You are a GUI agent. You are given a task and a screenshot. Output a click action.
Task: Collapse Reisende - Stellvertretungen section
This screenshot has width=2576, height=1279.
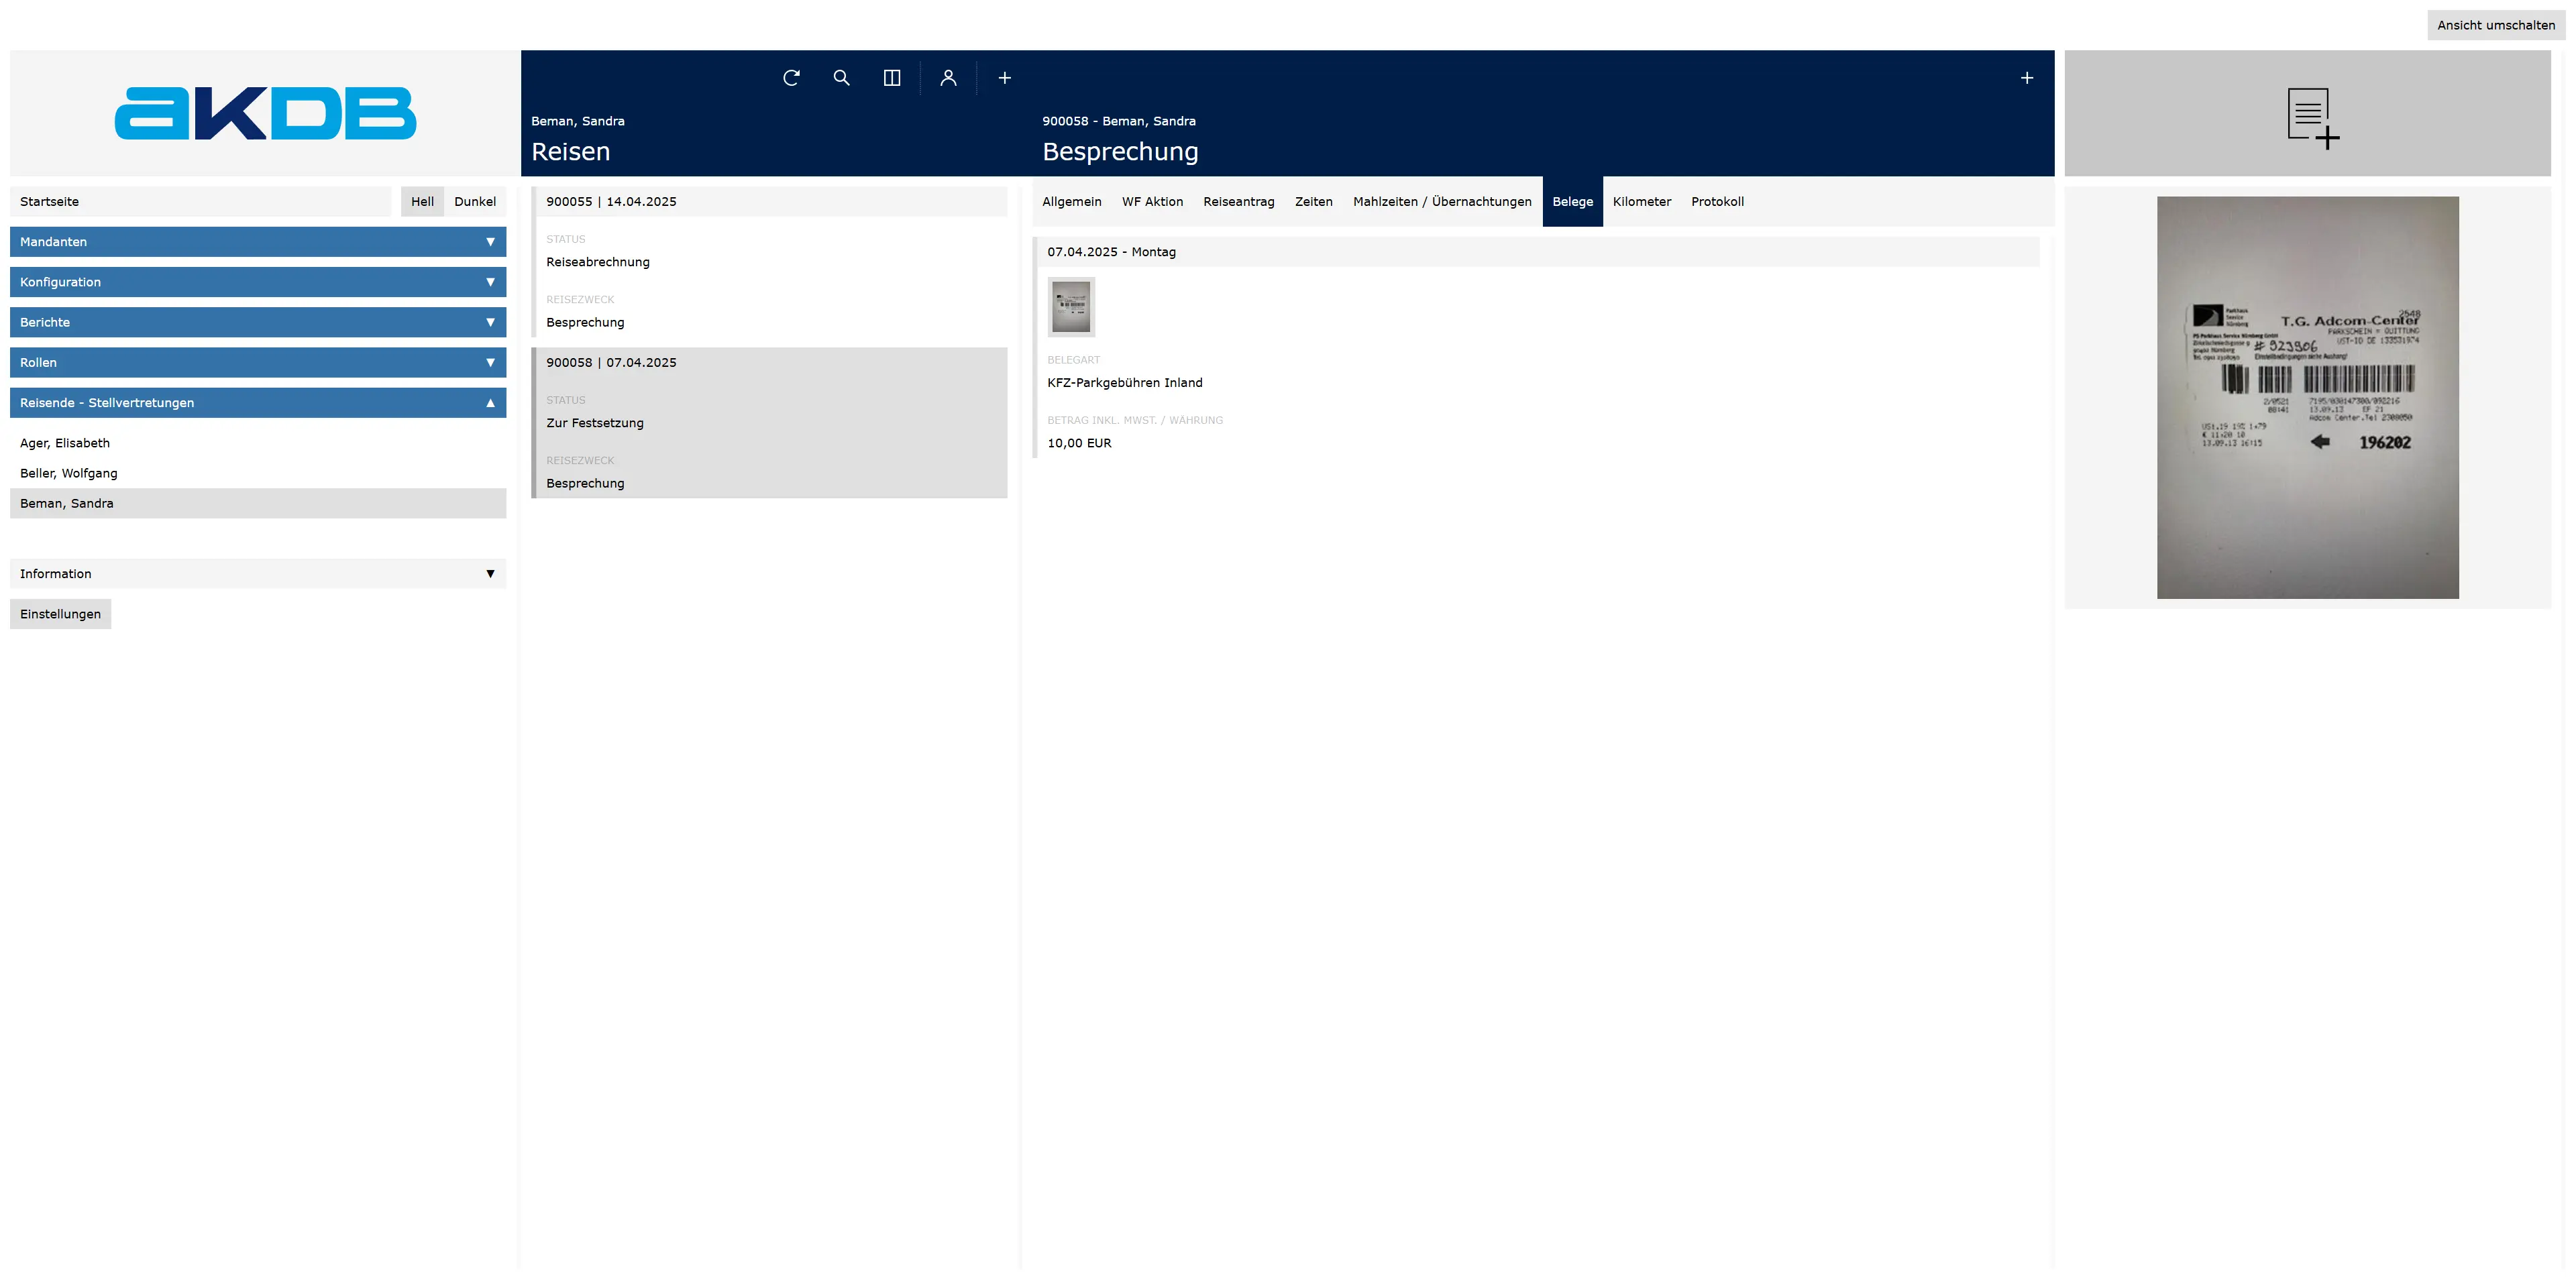click(258, 403)
